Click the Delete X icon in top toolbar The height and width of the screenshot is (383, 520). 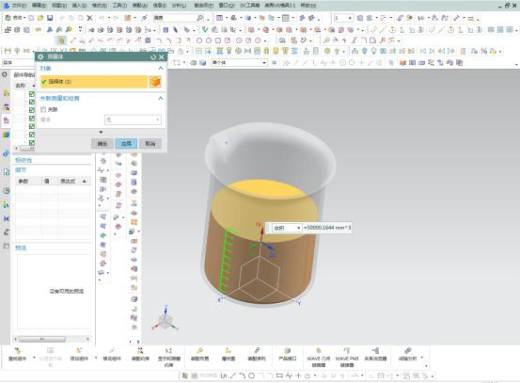pos(89,18)
